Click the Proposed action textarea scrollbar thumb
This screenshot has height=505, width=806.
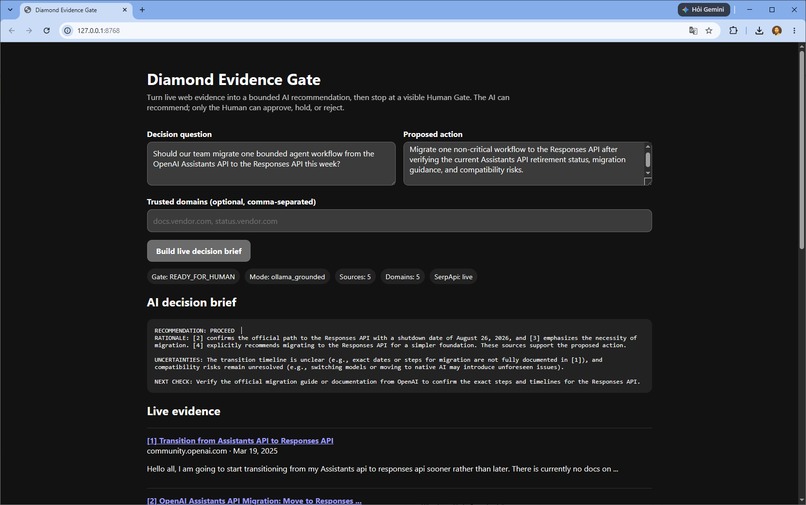click(648, 159)
